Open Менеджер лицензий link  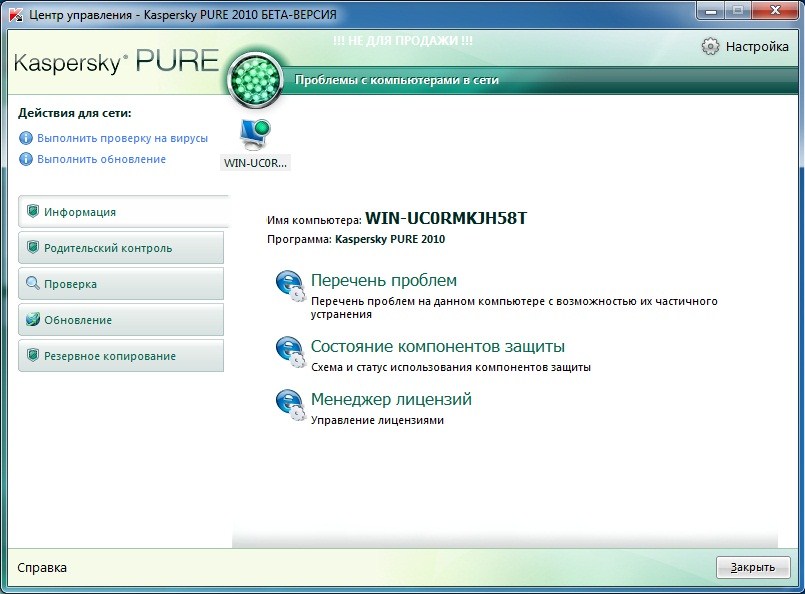click(x=391, y=399)
